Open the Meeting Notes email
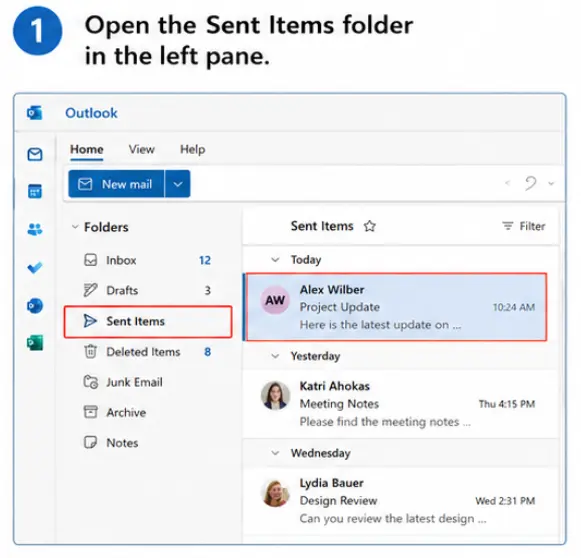 [x=400, y=404]
